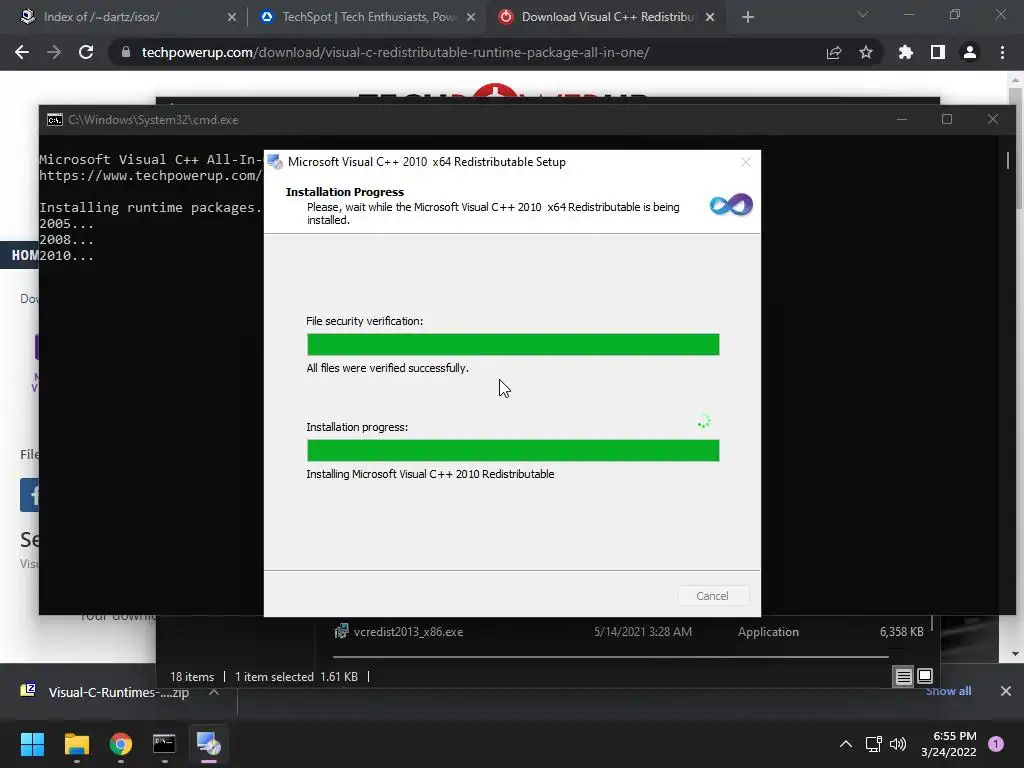The image size is (1024, 768).
Task: Open Windows Start menu
Action: 32,744
